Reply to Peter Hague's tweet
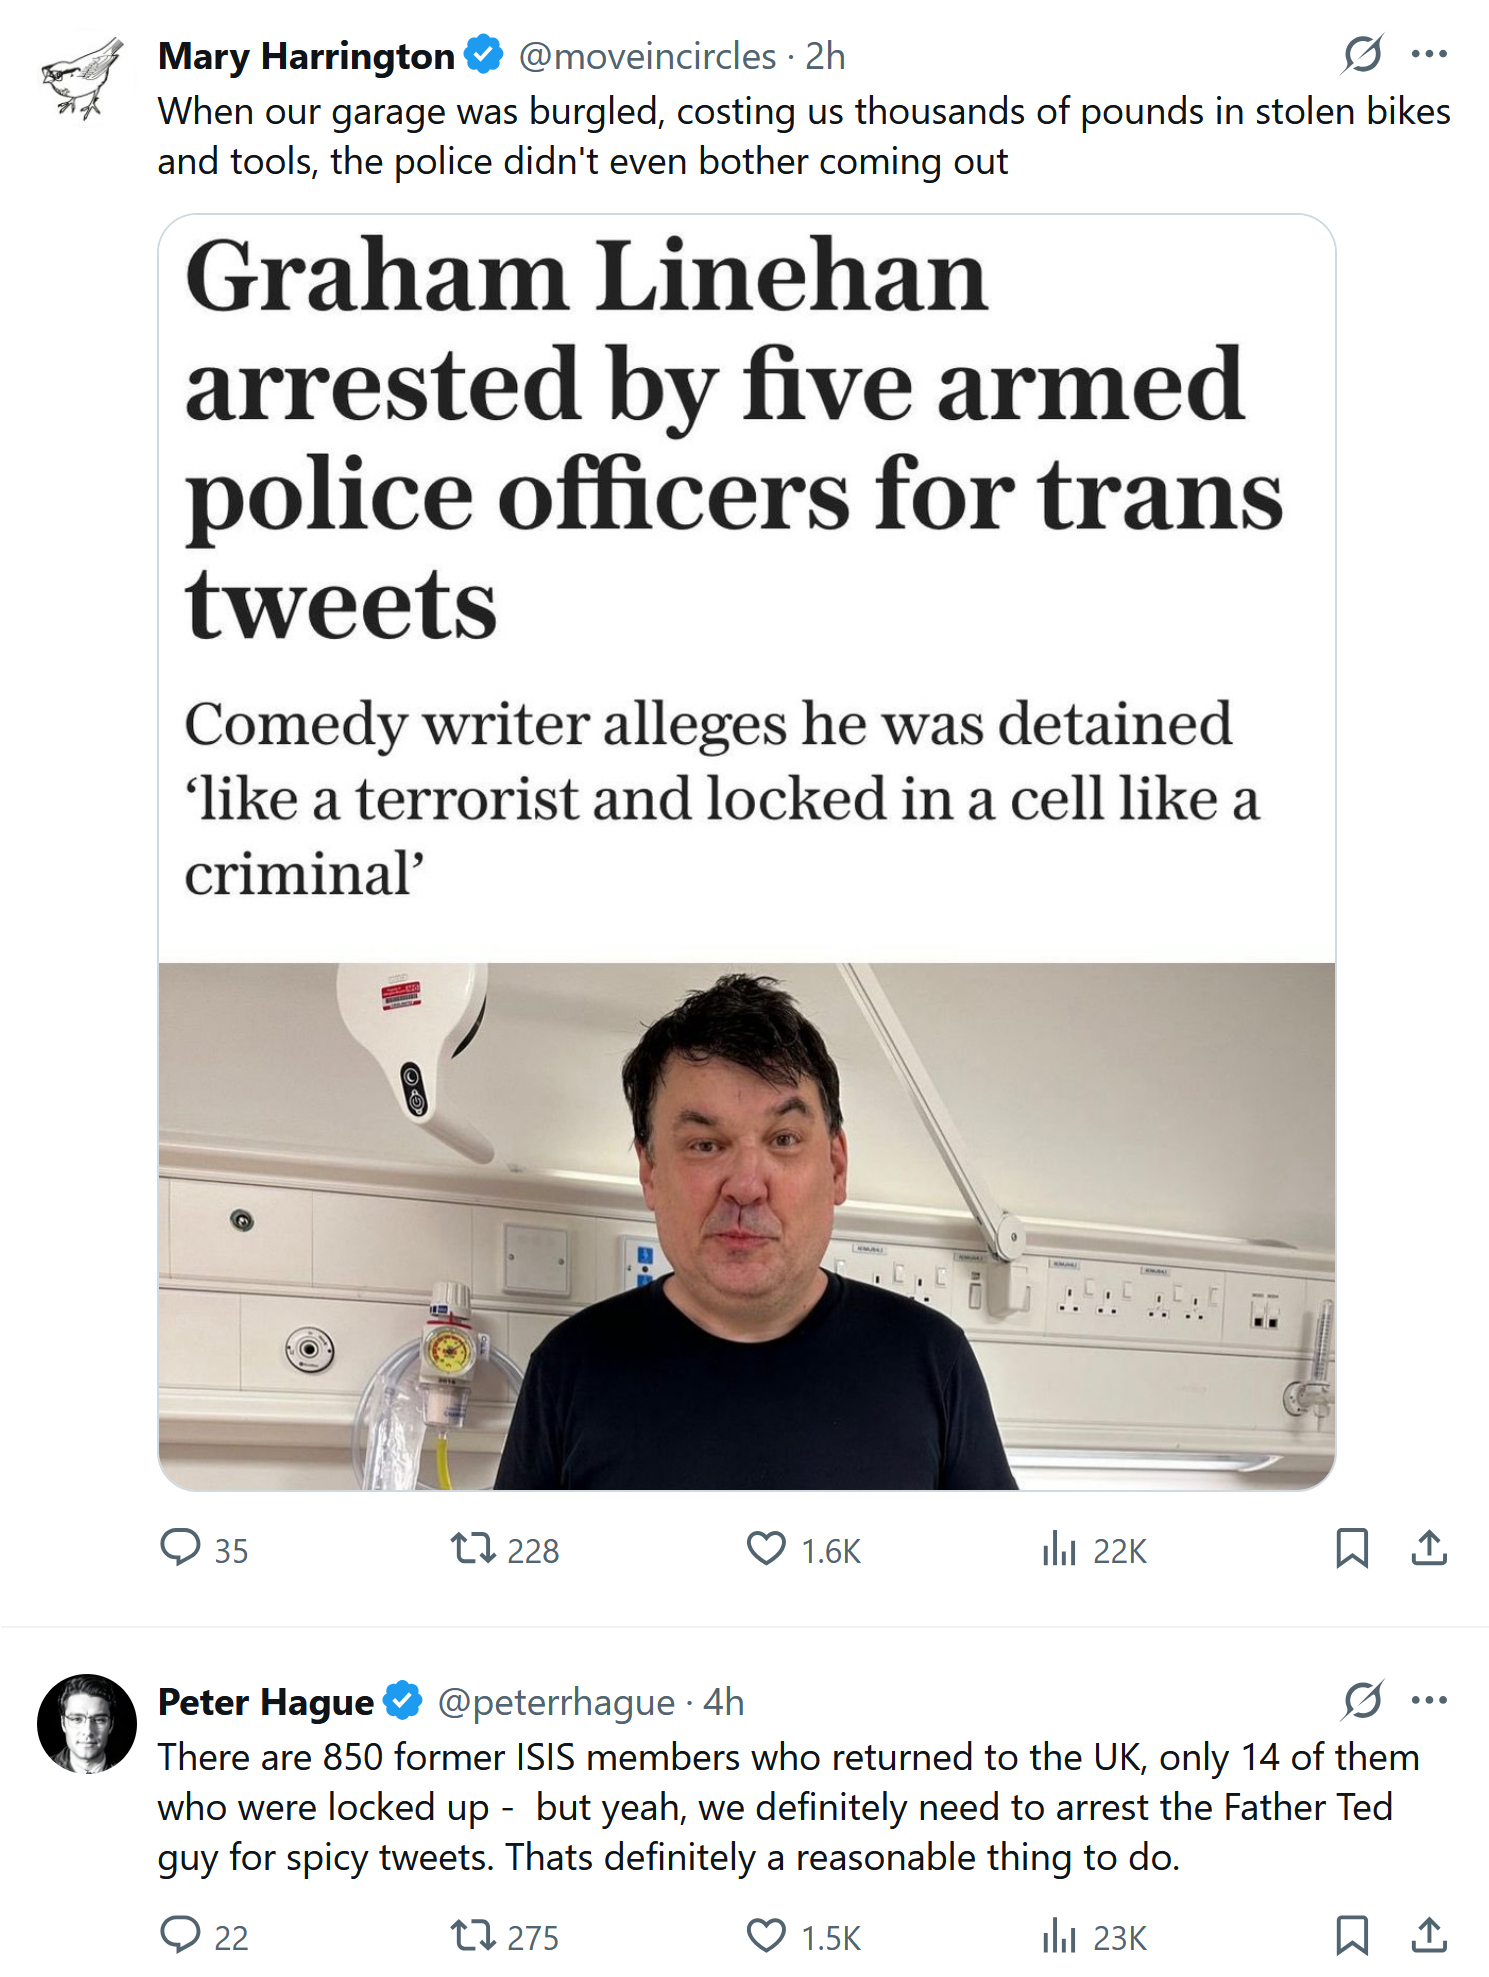 click(181, 1935)
